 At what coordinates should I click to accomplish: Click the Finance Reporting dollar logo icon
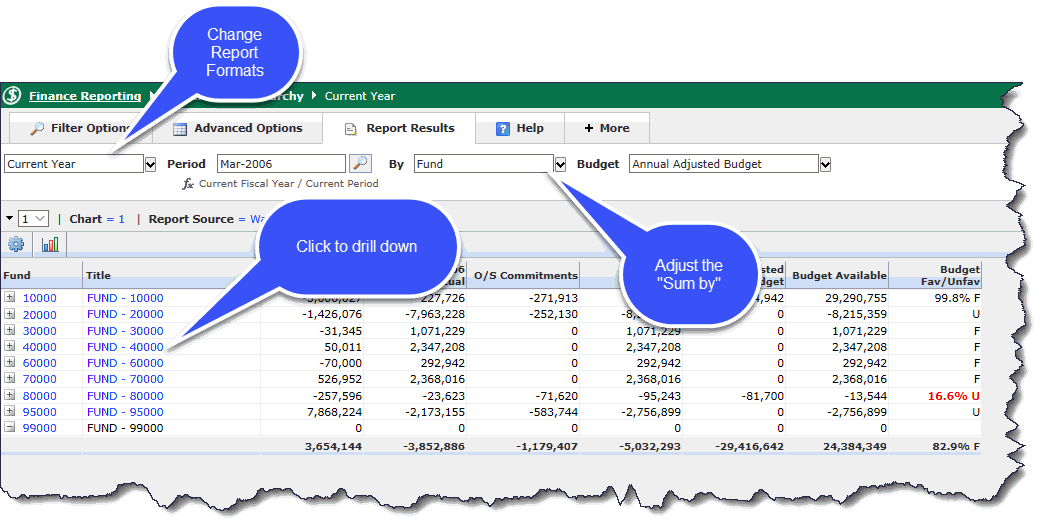(x=12, y=96)
